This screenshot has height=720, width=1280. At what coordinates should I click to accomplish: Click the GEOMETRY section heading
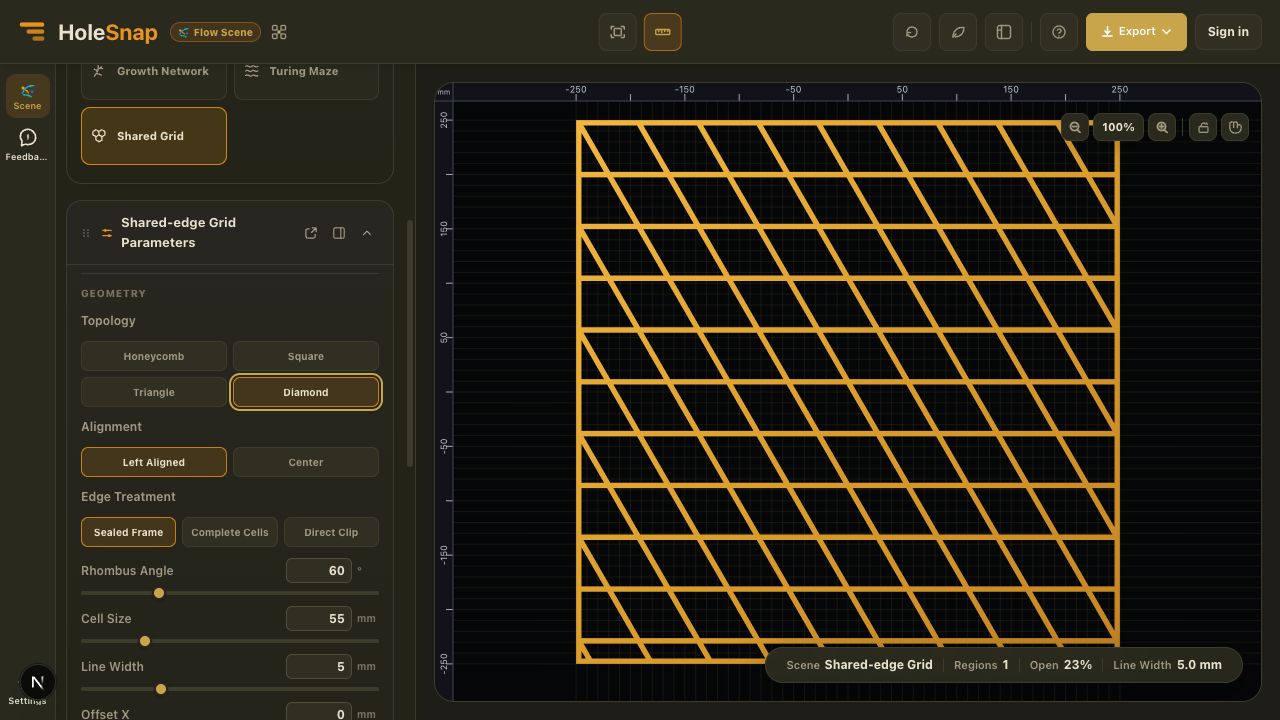click(113, 293)
